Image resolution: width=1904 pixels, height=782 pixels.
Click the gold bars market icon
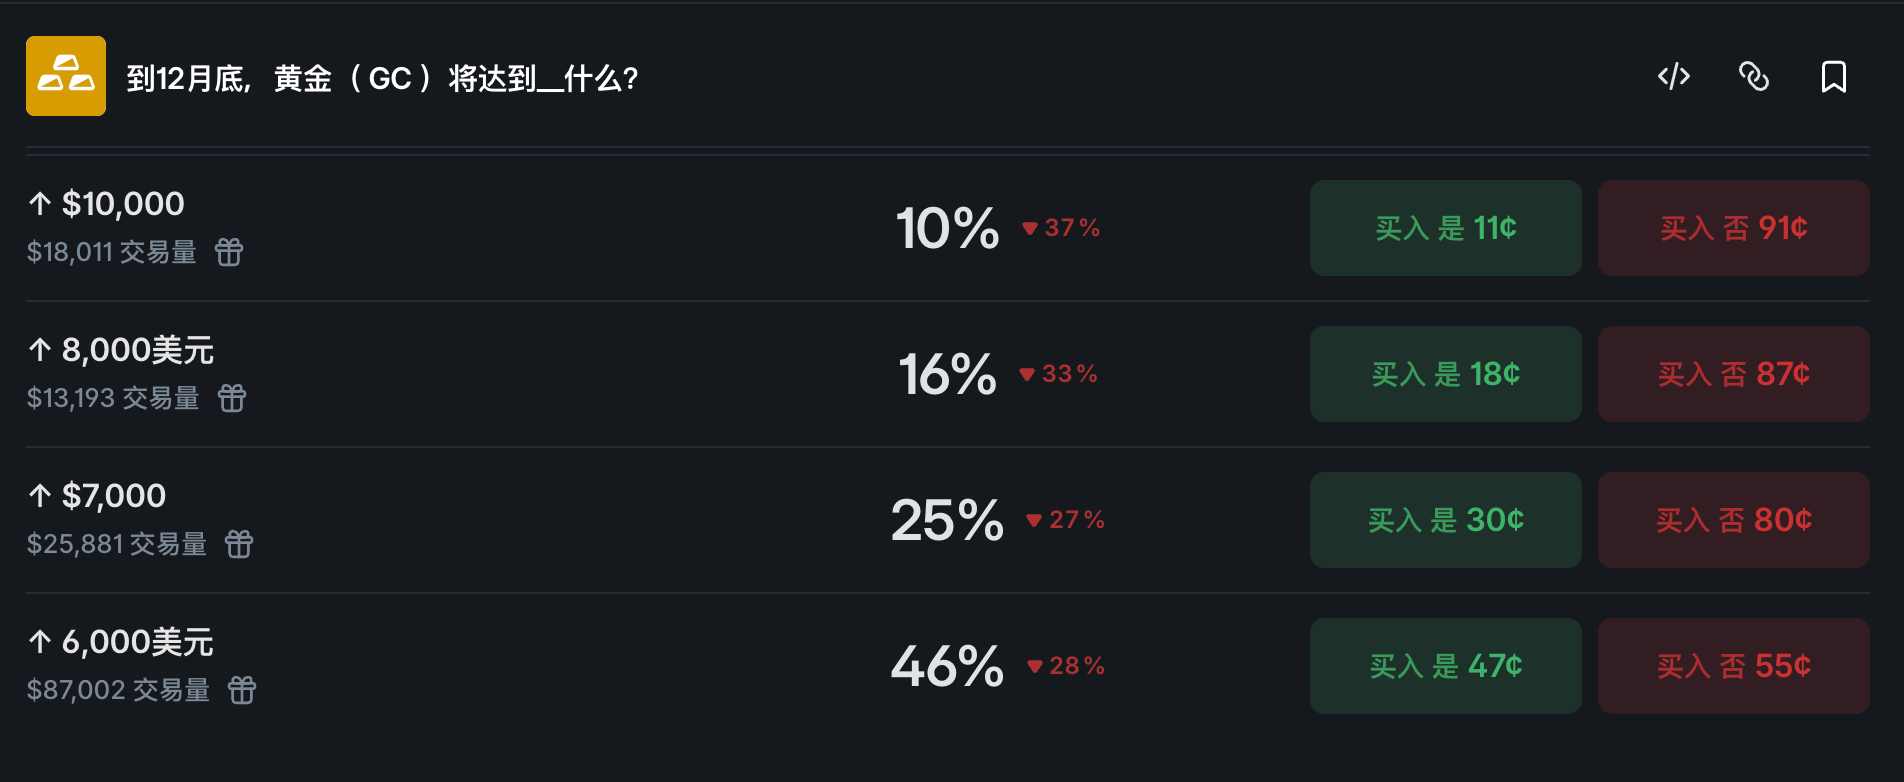(66, 76)
